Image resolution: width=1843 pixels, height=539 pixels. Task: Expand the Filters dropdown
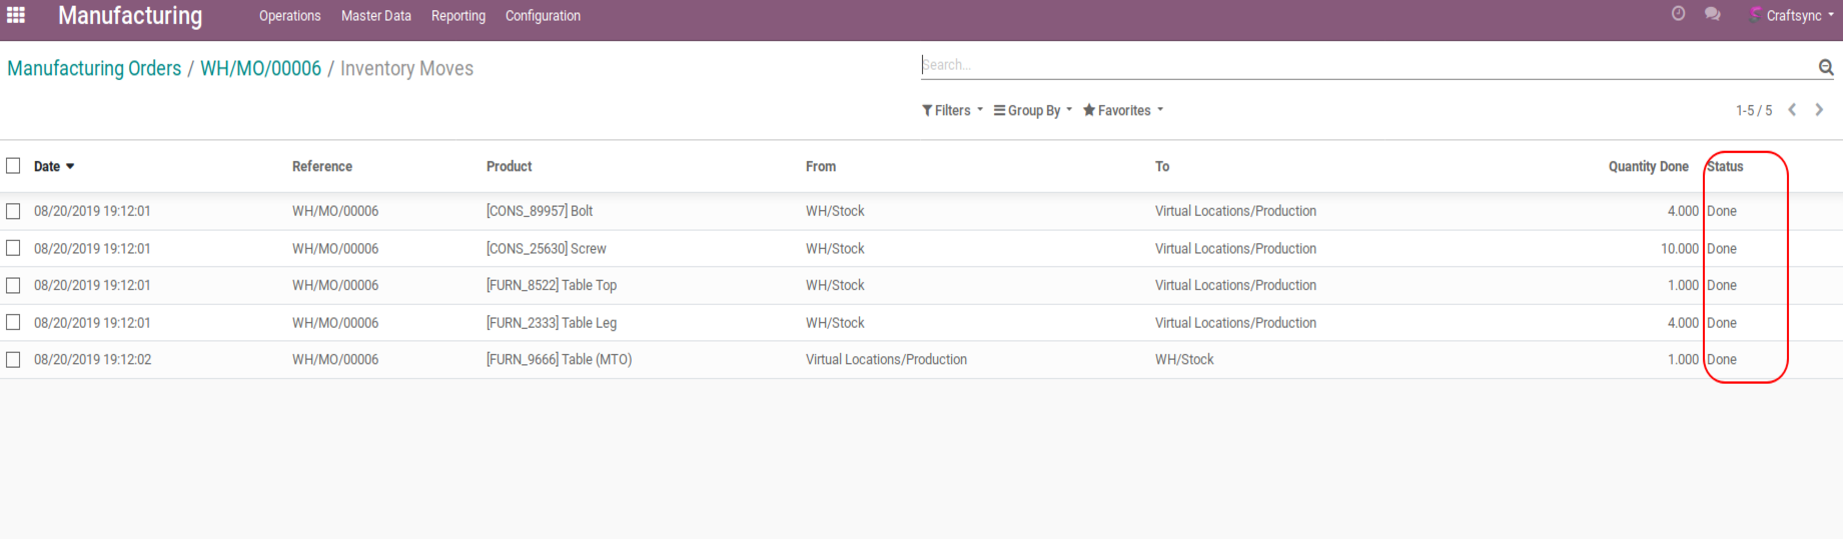[x=952, y=110]
